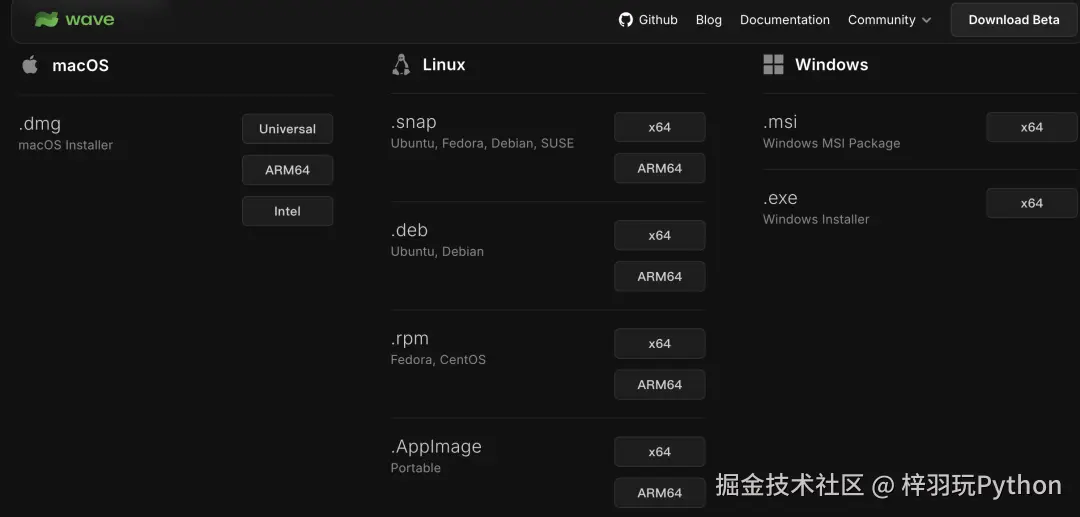This screenshot has width=1080, height=517.
Task: Click the .exe format label
Action: [780, 198]
